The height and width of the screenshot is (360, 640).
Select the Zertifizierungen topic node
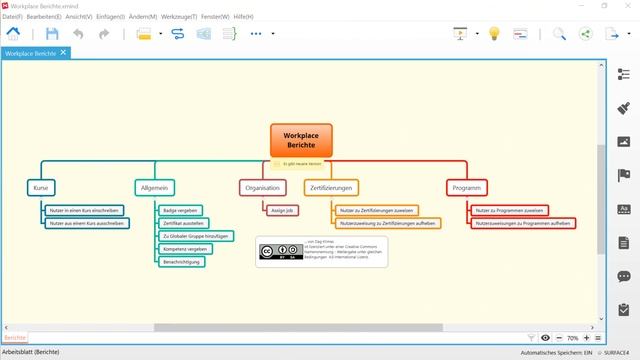331,188
